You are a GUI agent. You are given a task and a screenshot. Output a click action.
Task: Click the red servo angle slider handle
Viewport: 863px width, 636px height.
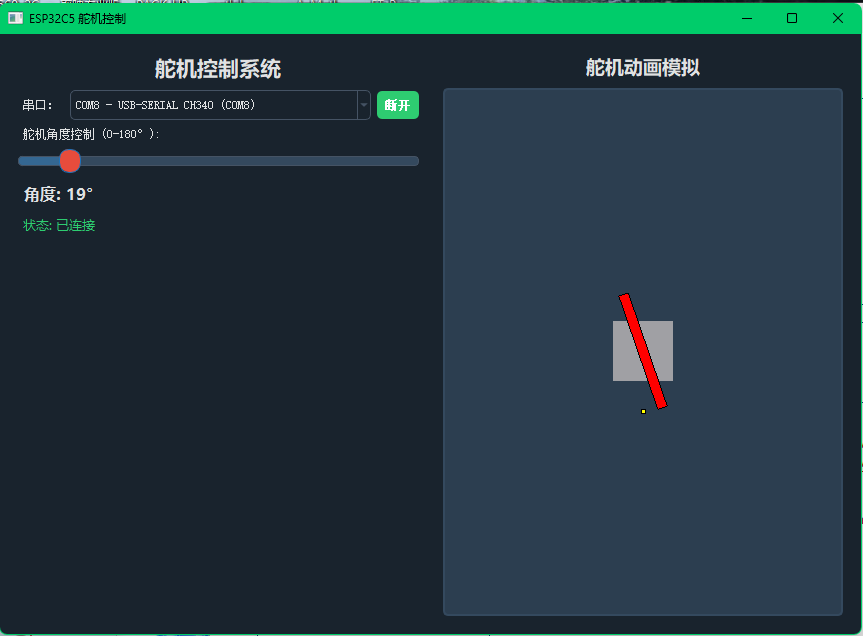point(69,161)
